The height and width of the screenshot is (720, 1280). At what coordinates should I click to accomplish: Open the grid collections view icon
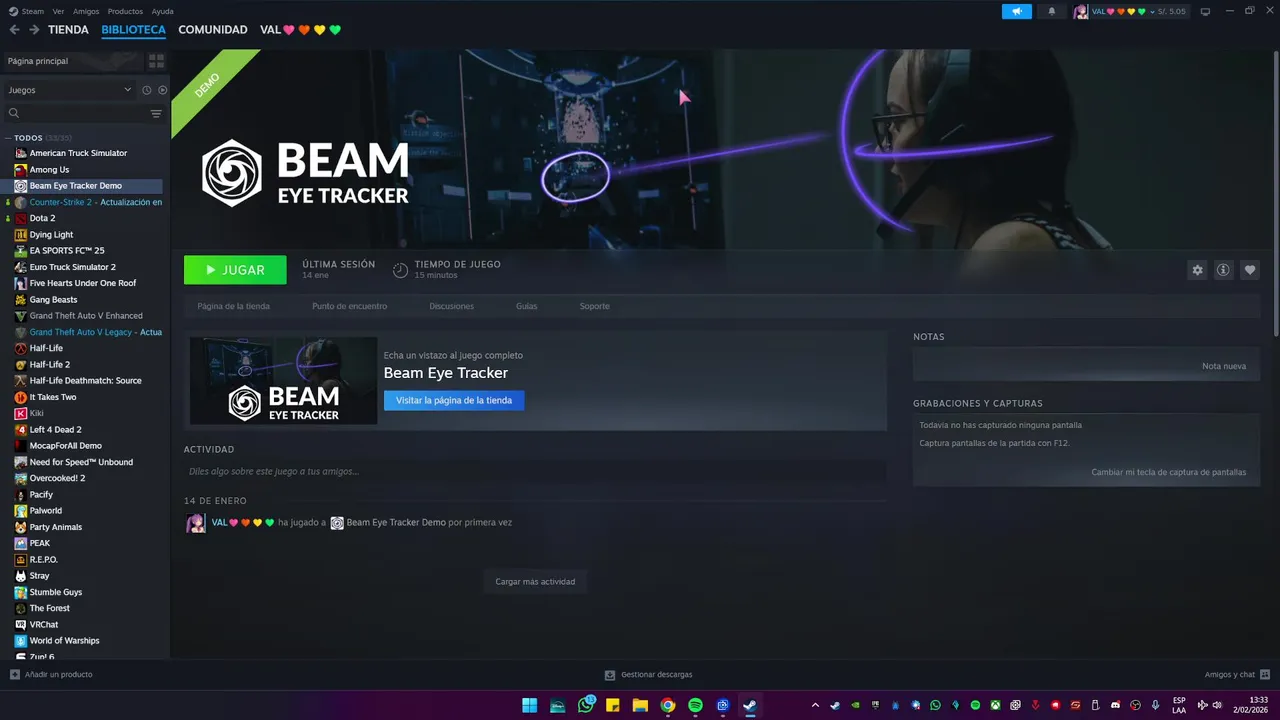(x=156, y=61)
